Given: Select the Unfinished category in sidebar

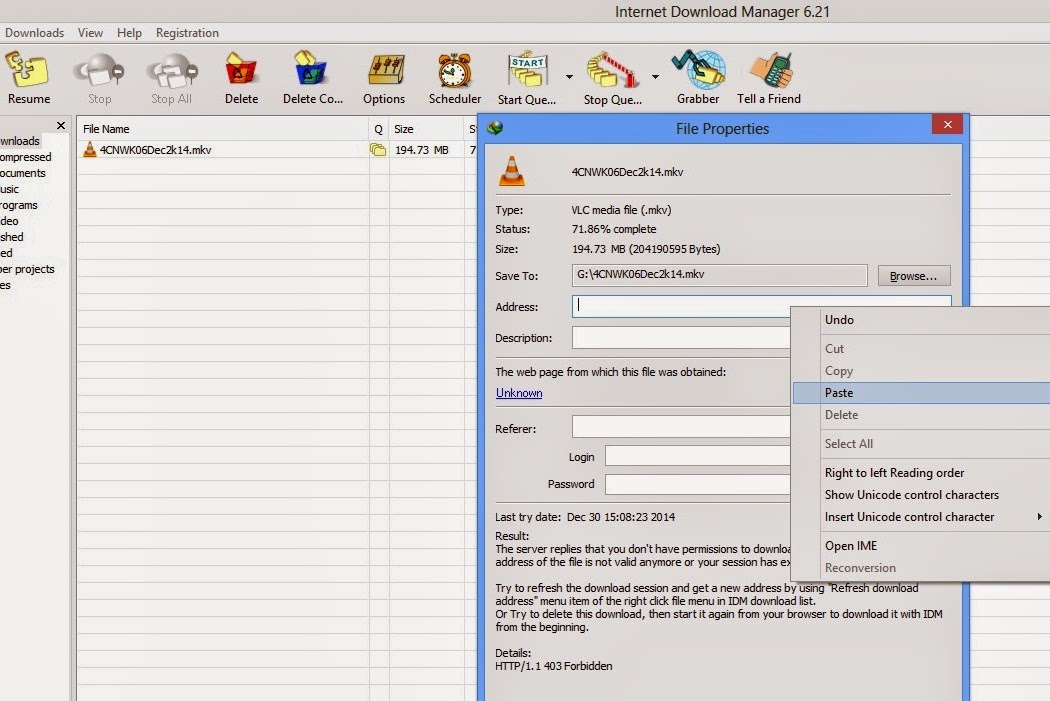Looking at the screenshot, I should coord(12,237).
